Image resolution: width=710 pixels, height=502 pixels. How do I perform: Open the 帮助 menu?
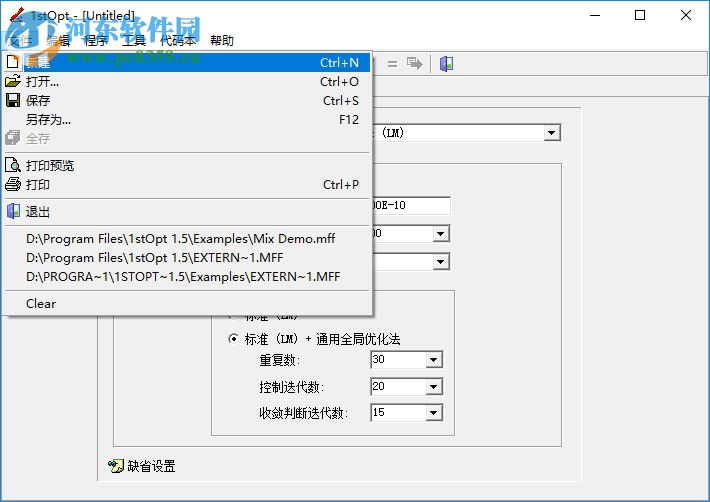[x=222, y=41]
